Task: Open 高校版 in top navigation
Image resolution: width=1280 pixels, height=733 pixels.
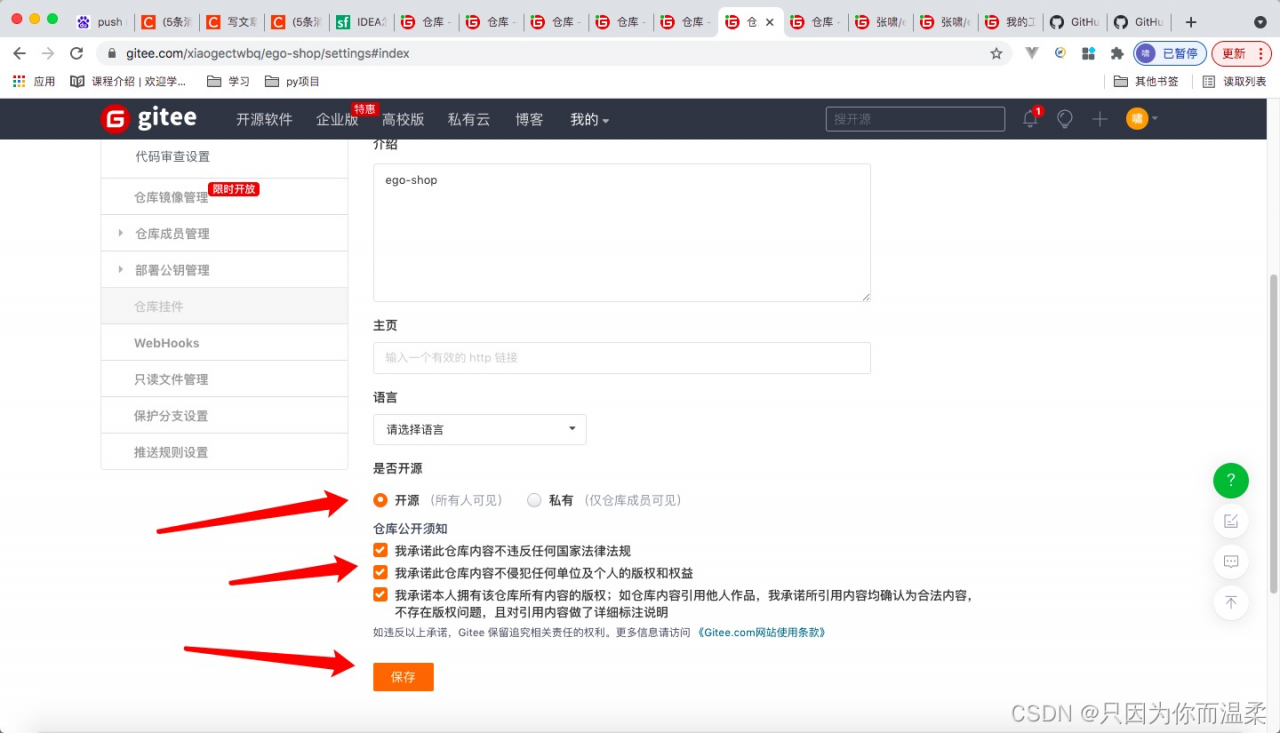Action: tap(403, 119)
